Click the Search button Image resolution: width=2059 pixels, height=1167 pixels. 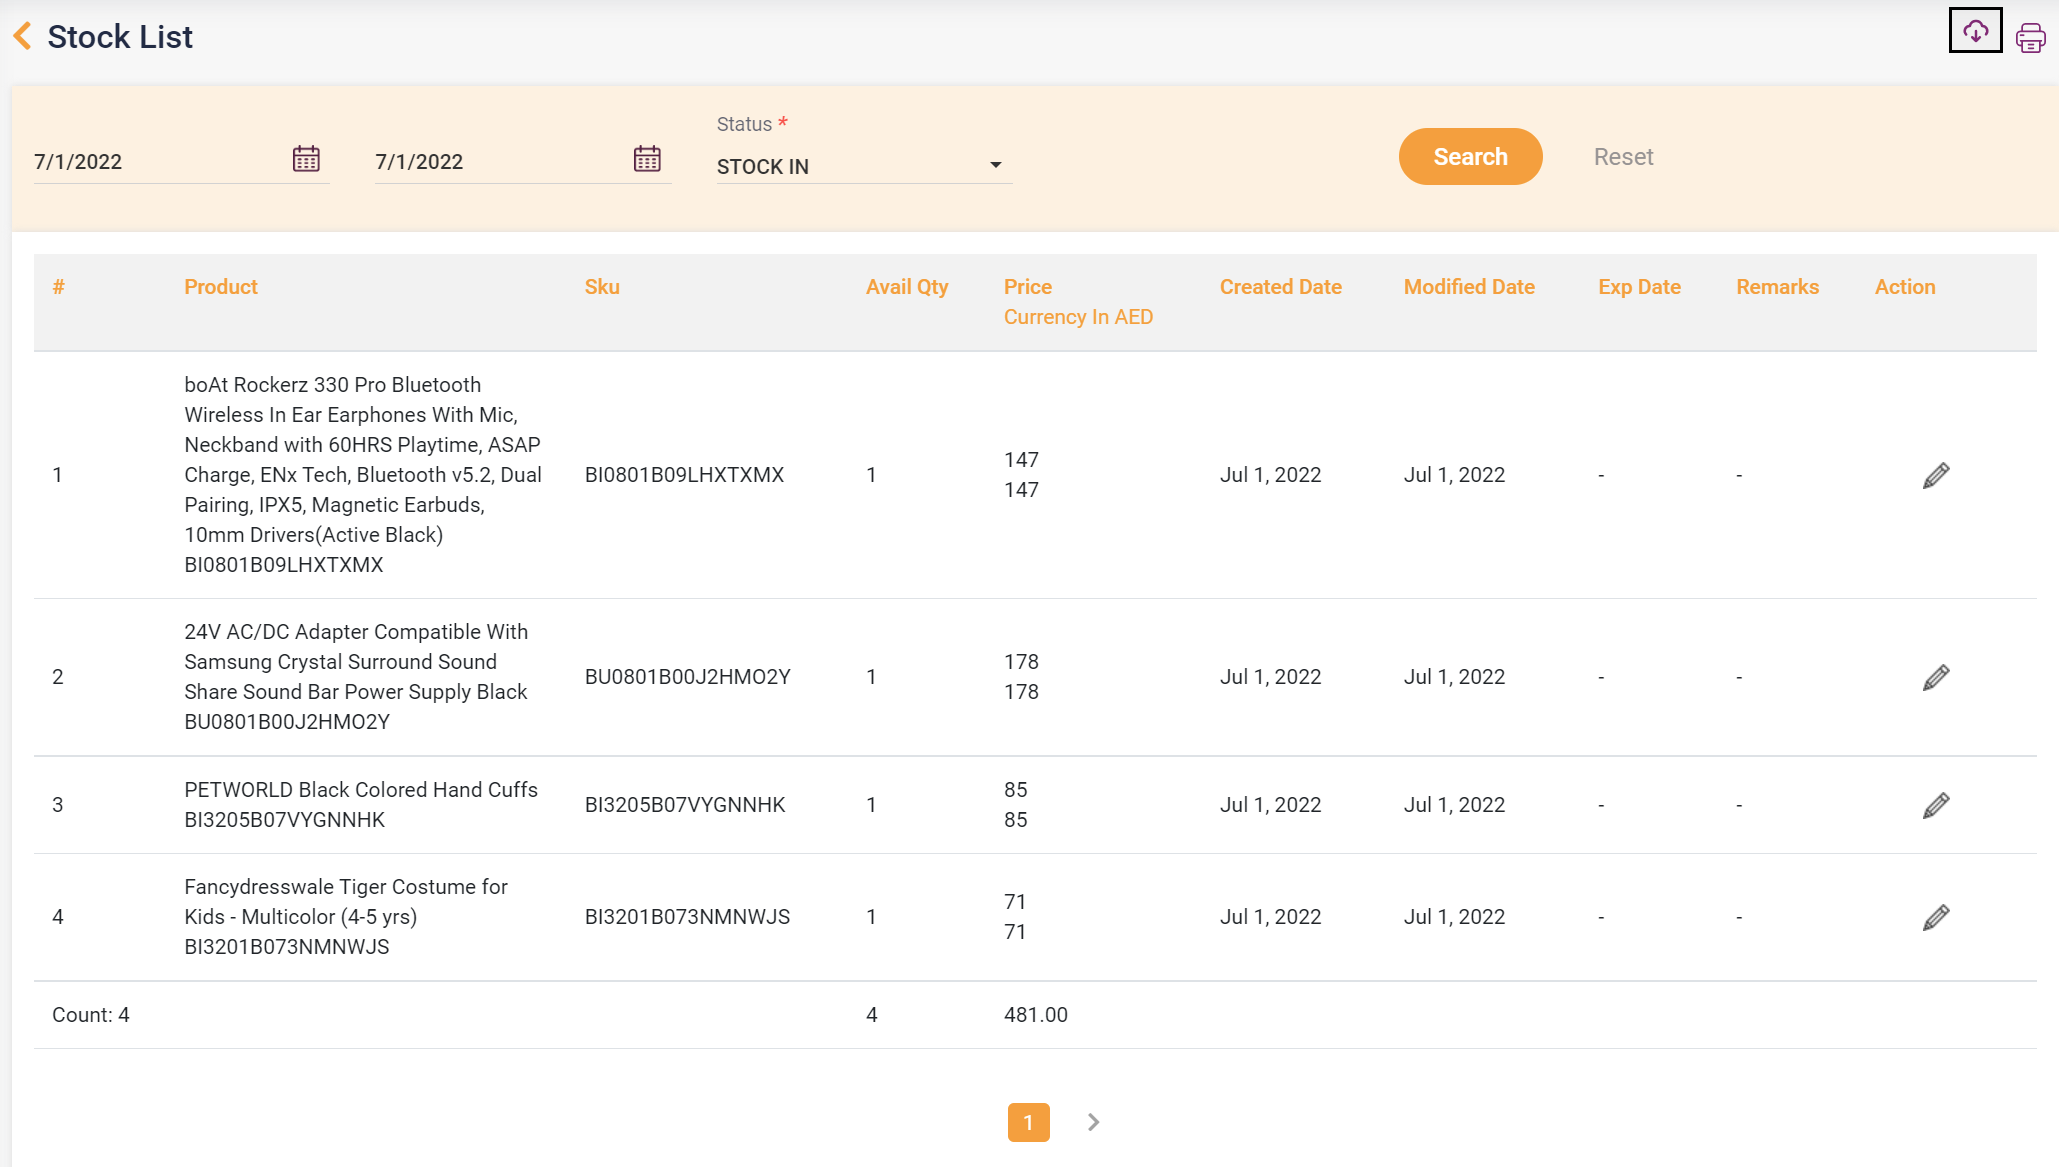click(x=1470, y=157)
